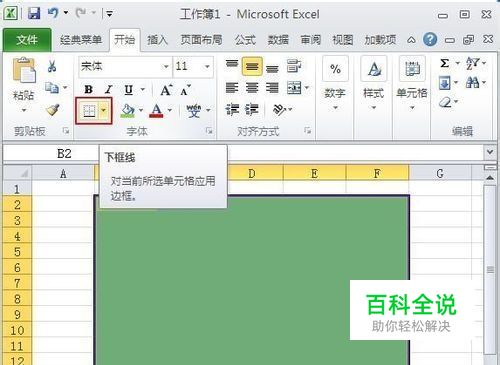The width and height of the screenshot is (500, 365).
Task: Open the 宋体 font name dropdown
Action: click(166, 67)
